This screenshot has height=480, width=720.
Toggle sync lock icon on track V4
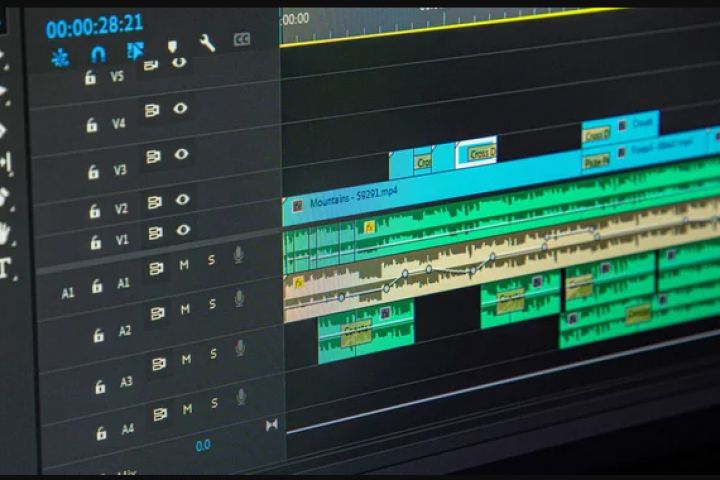tap(152, 111)
